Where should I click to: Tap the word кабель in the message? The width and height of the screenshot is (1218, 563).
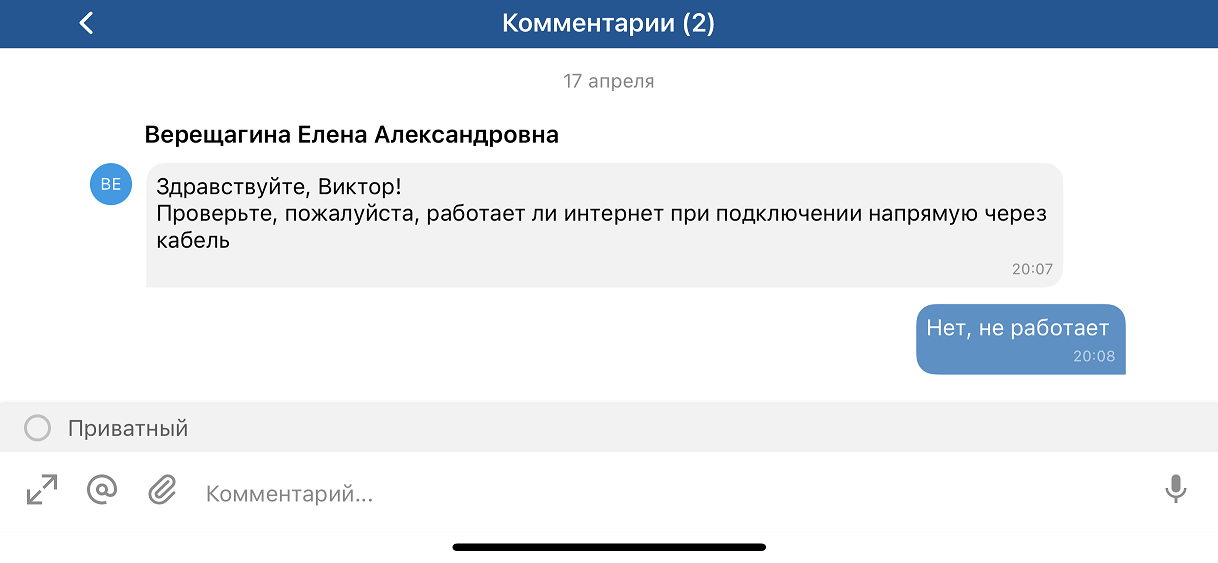coord(193,240)
